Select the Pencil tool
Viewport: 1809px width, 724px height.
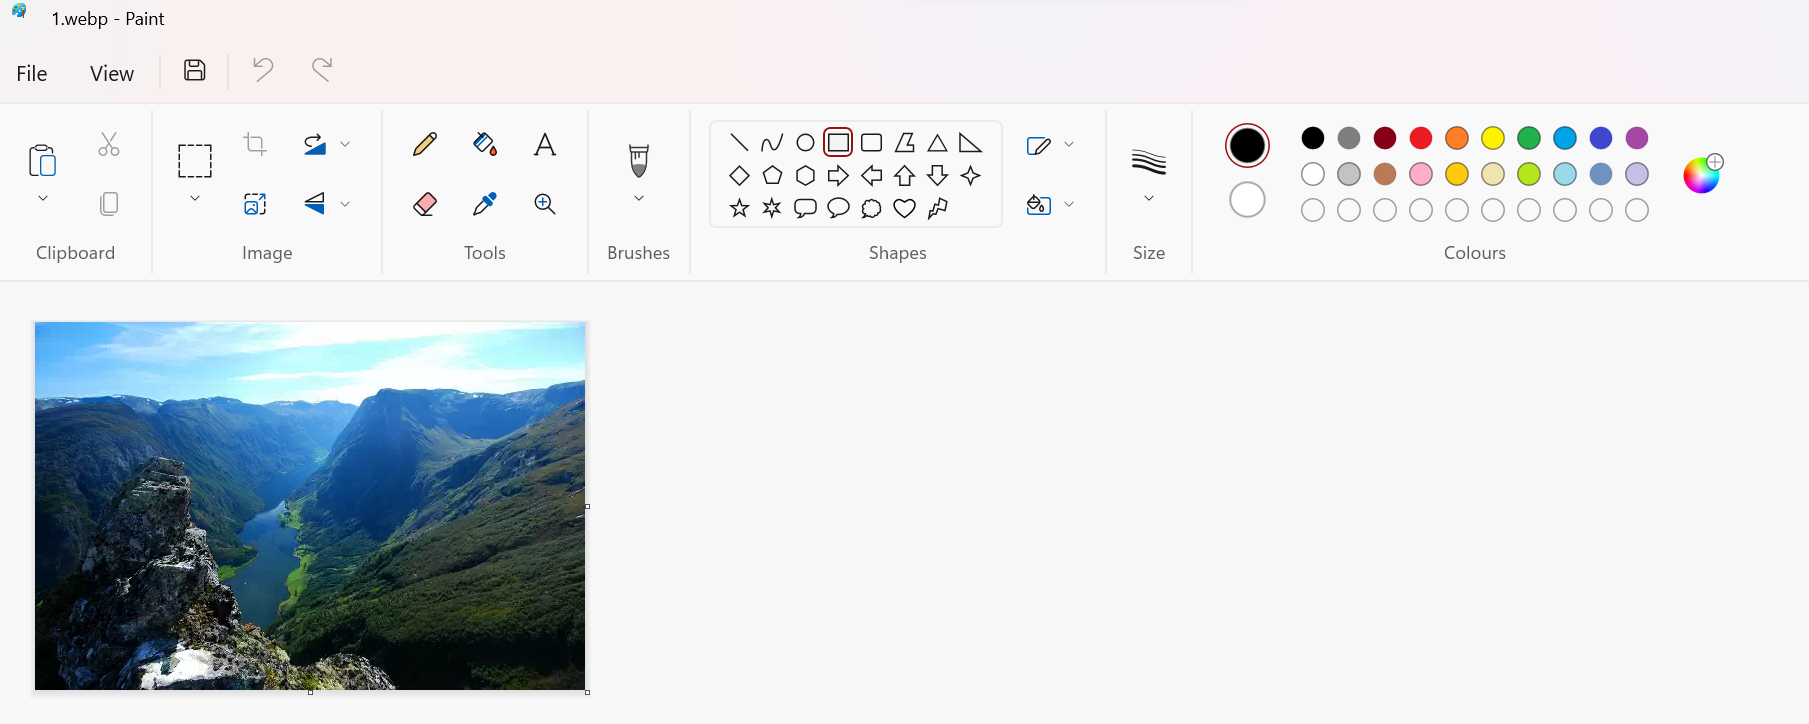pyautogui.click(x=424, y=145)
